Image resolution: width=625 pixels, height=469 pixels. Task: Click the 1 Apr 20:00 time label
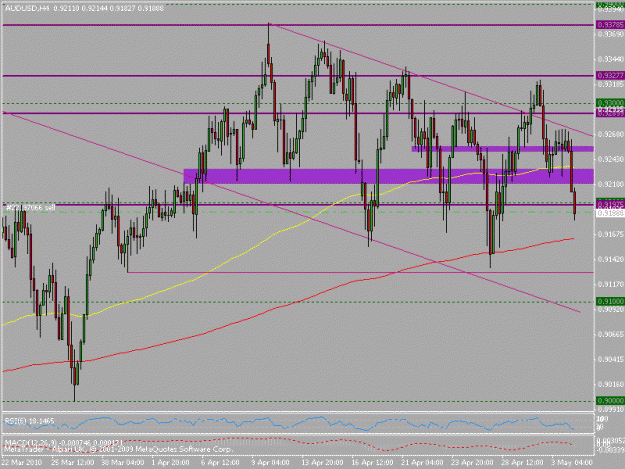pyautogui.click(x=171, y=463)
